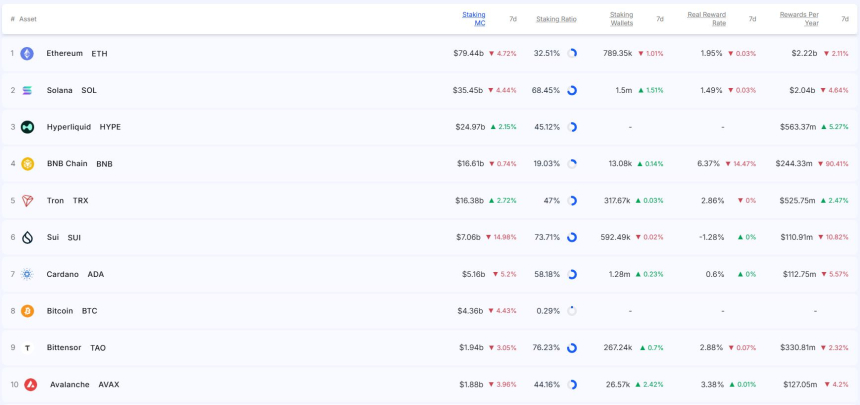
Task: Sort by the Rewards Per Year header
Action: click(799, 19)
